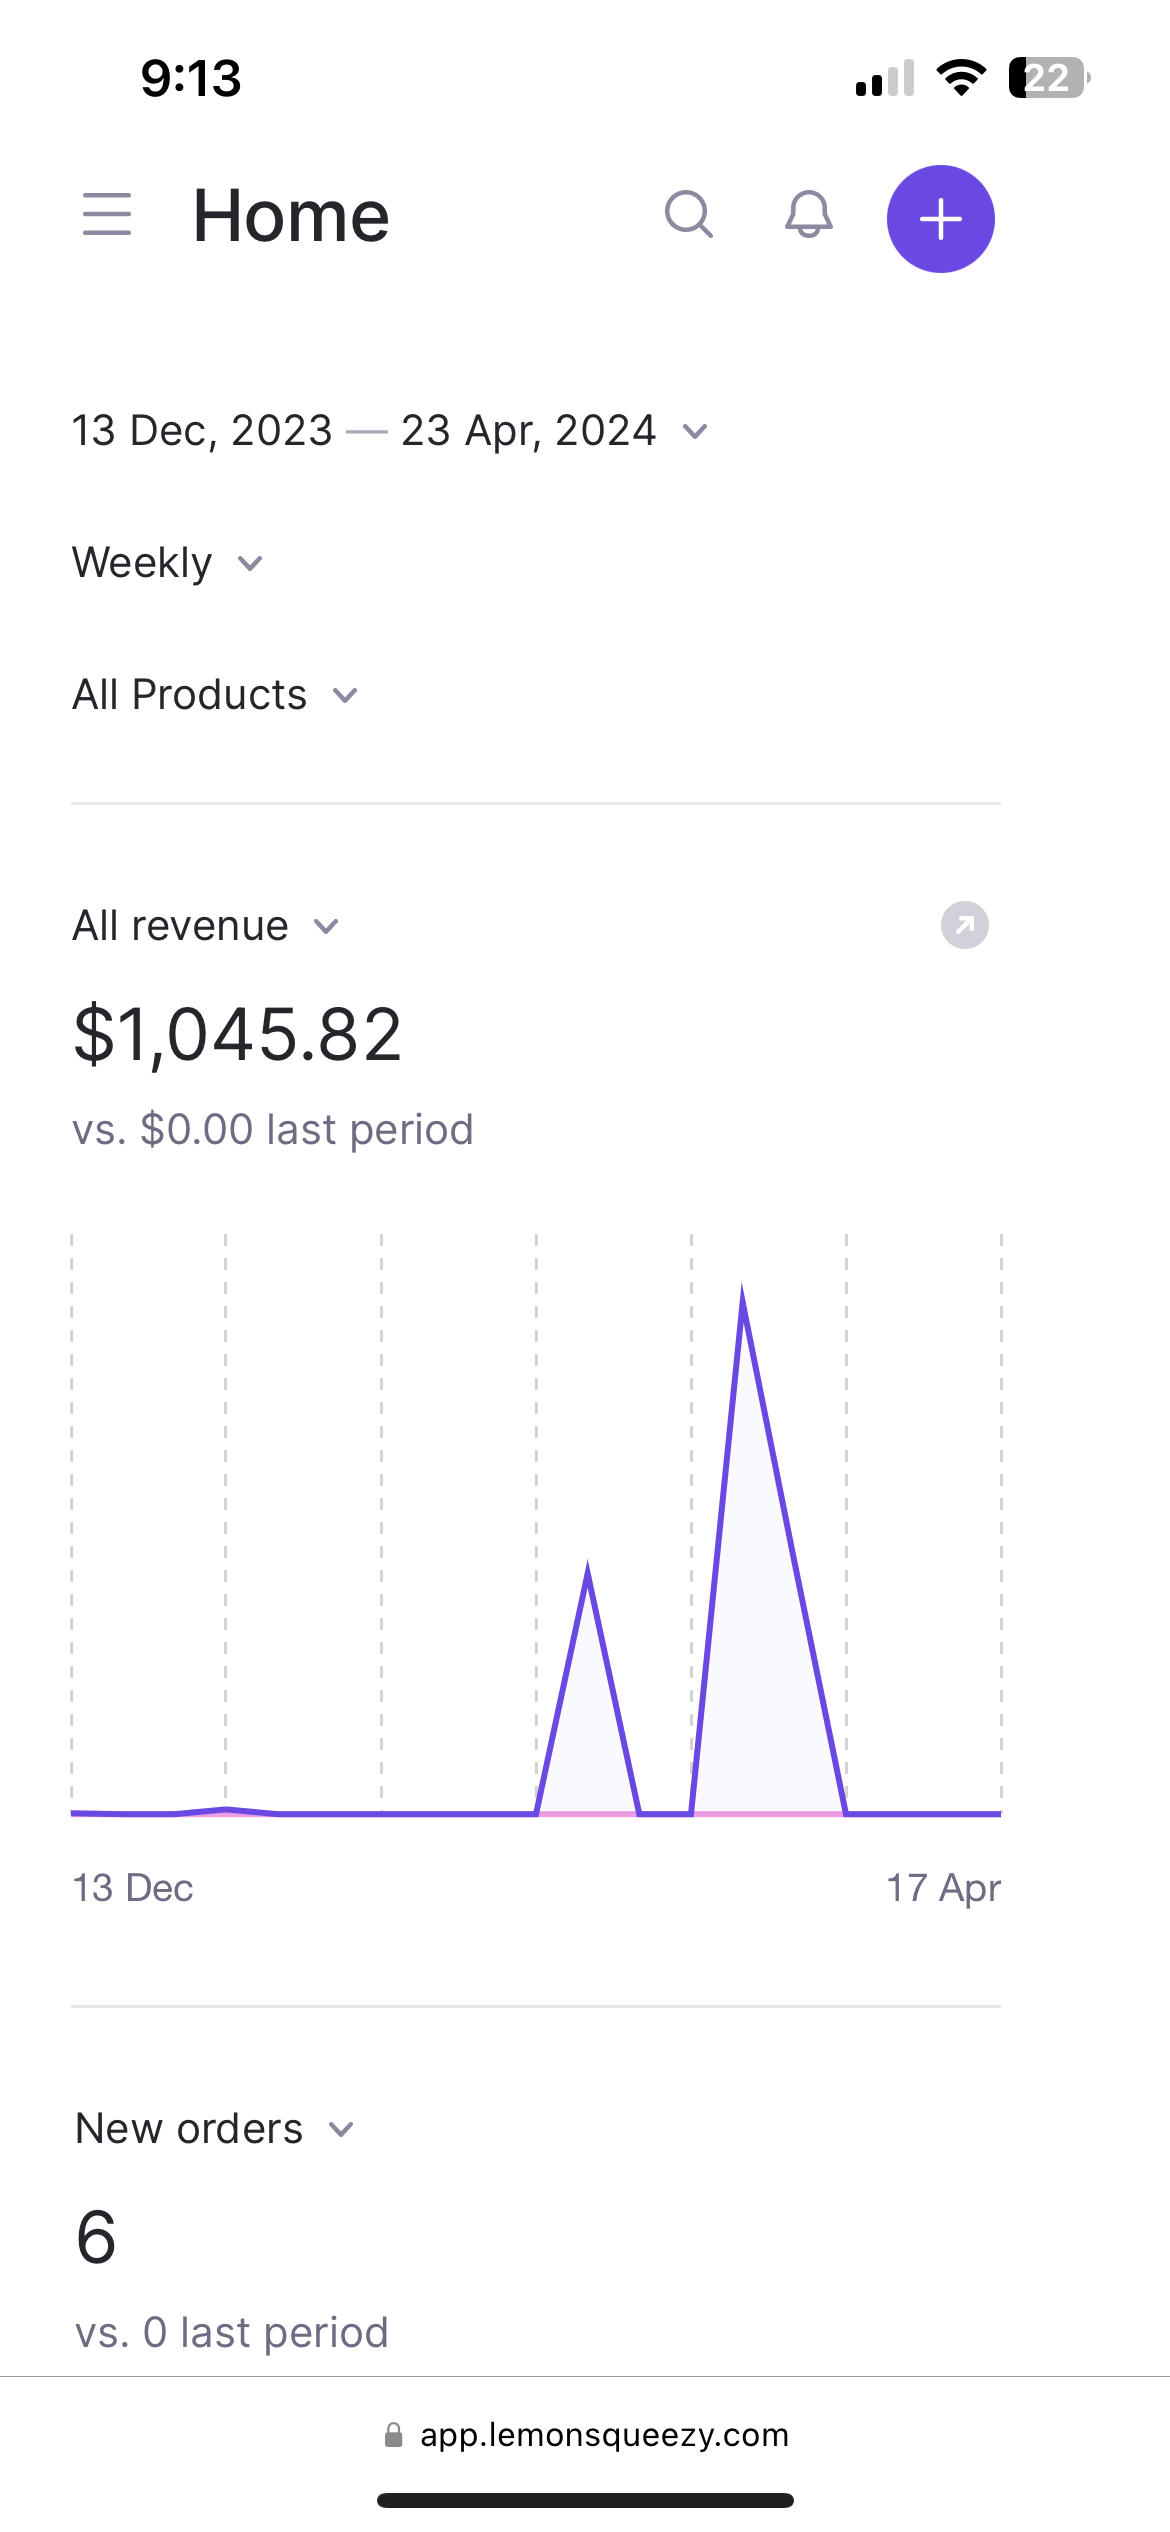Expand the 13 Dec – 23 Apr date range
The height and width of the screenshot is (2532, 1170).
coord(390,431)
